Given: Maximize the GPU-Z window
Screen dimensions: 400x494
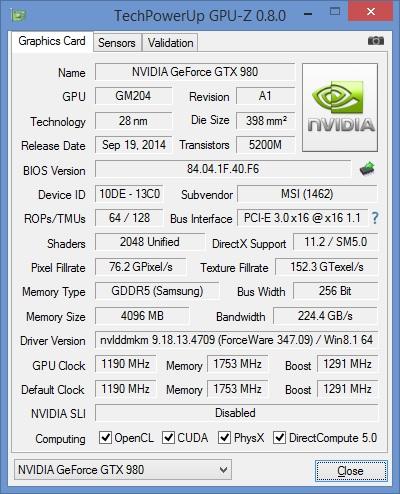Looking at the screenshot, I should 335,12.
